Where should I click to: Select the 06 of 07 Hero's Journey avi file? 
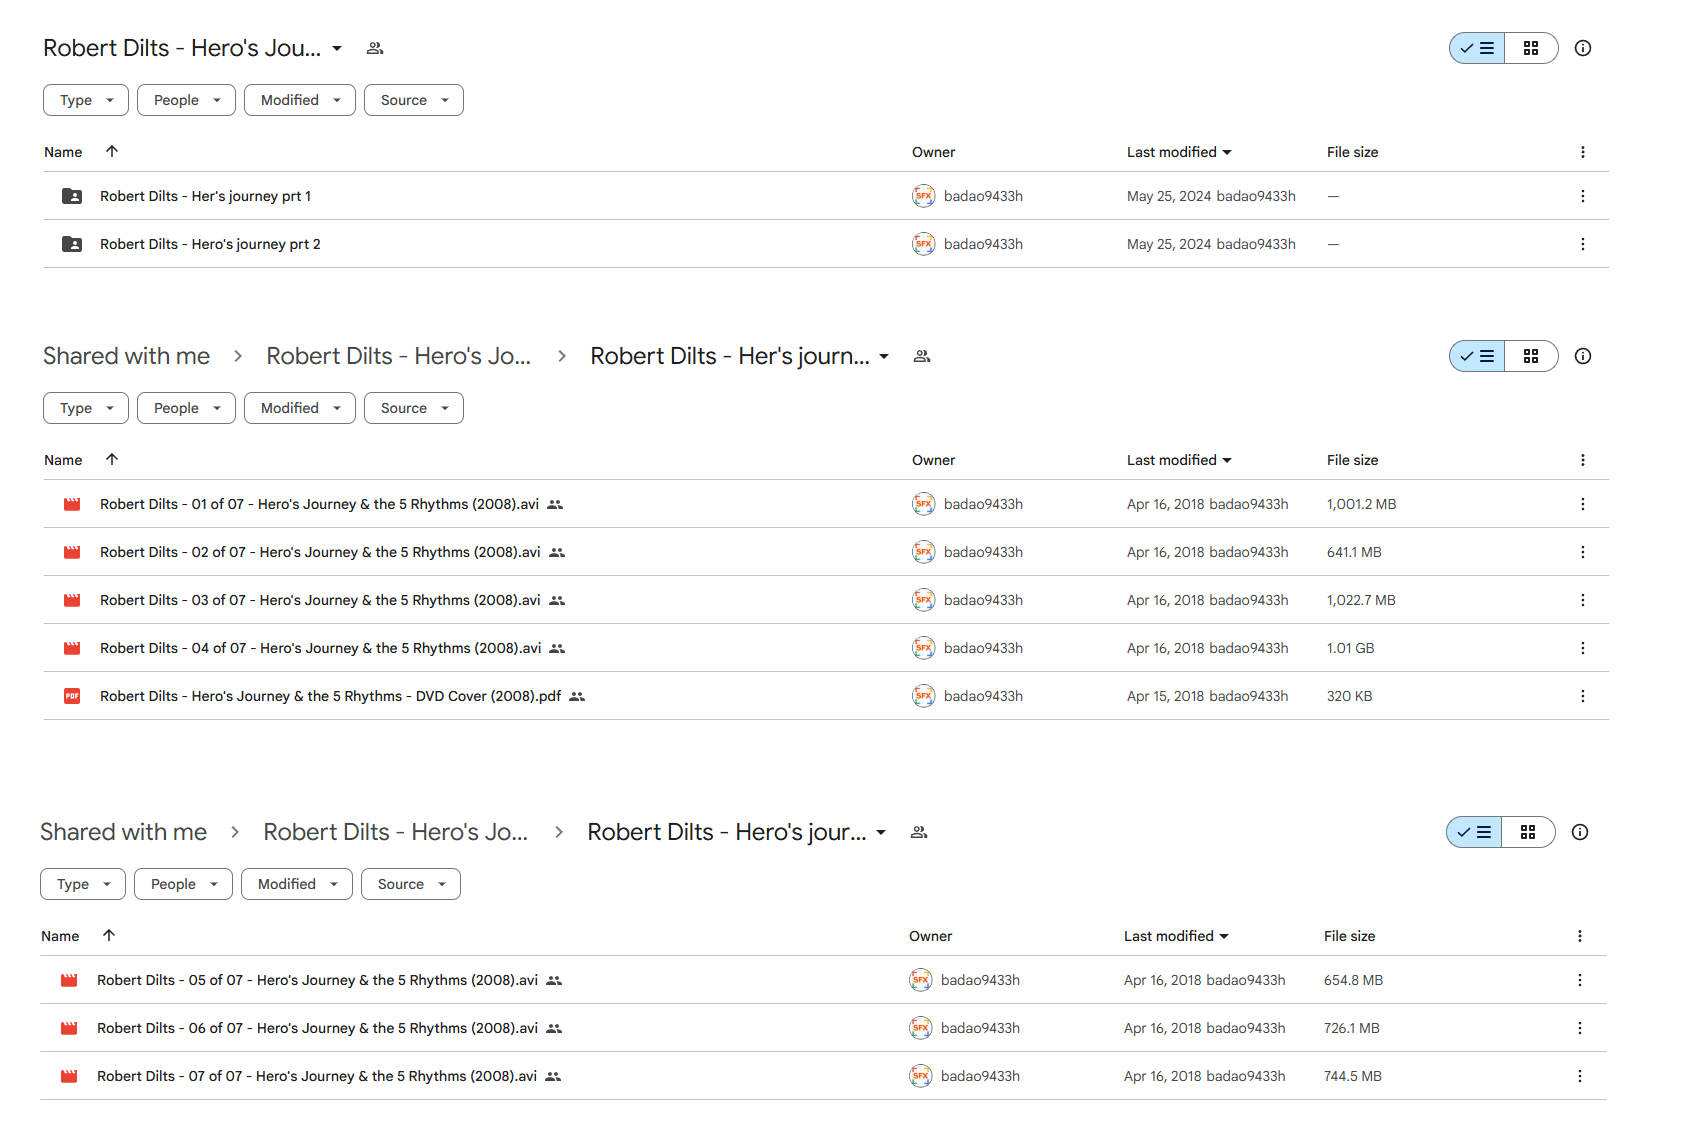click(x=823, y=1028)
